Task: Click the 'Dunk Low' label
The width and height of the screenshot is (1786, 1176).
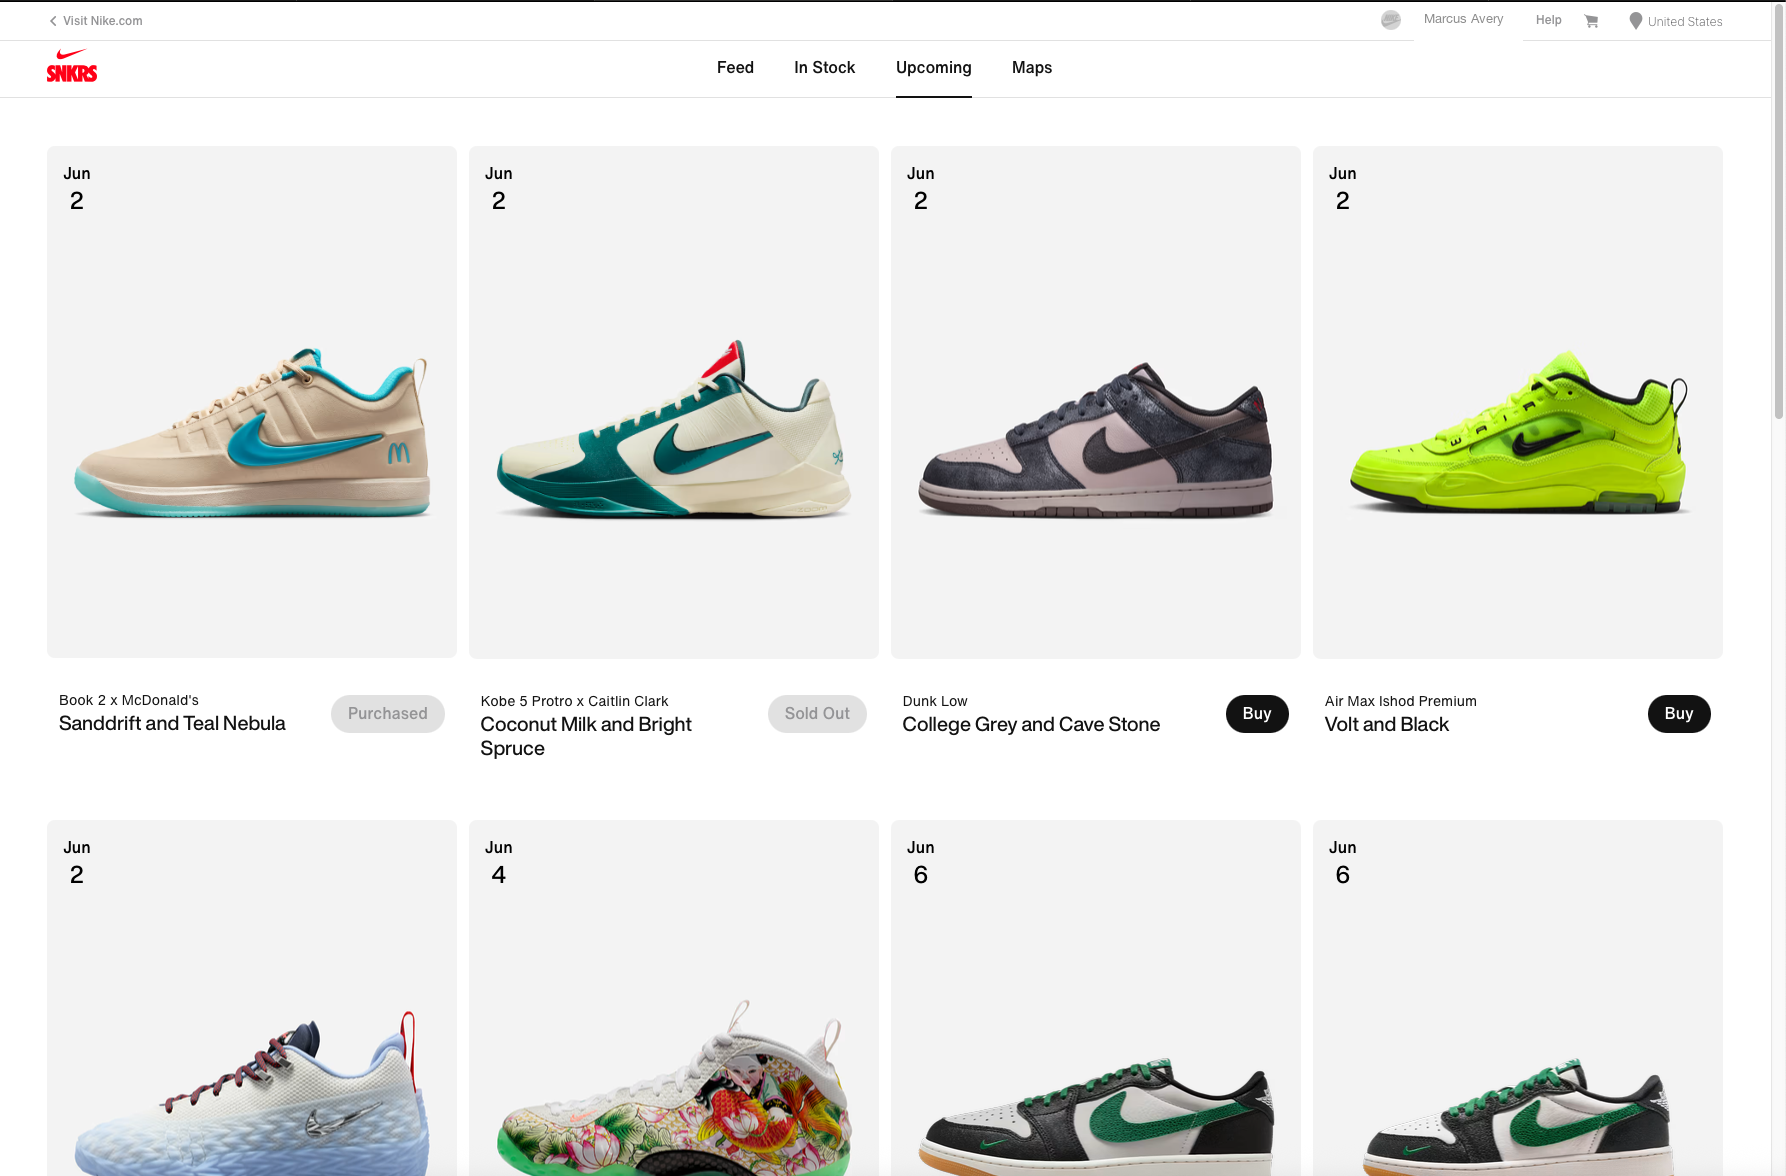Action: click(935, 701)
